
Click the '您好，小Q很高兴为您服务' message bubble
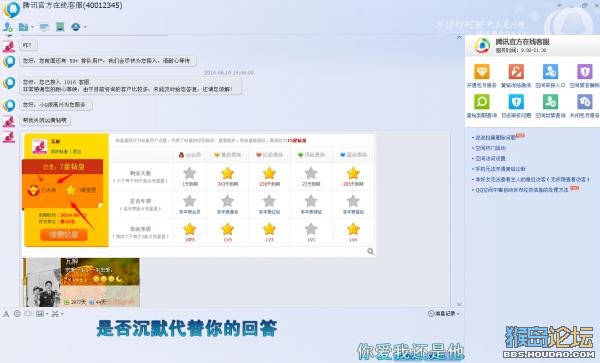[x=56, y=104]
